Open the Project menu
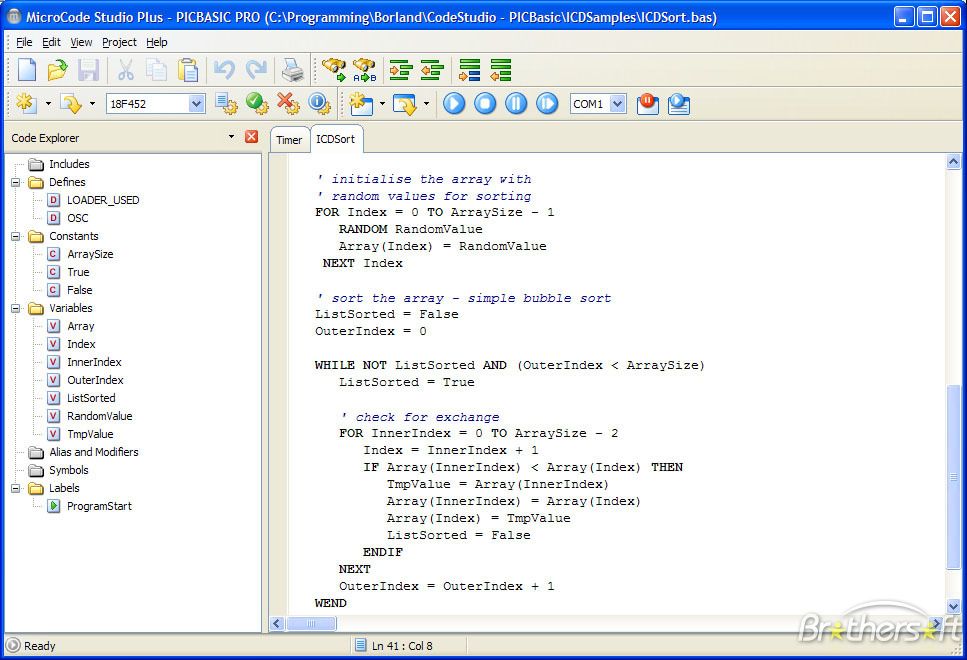967x660 pixels. (x=117, y=42)
